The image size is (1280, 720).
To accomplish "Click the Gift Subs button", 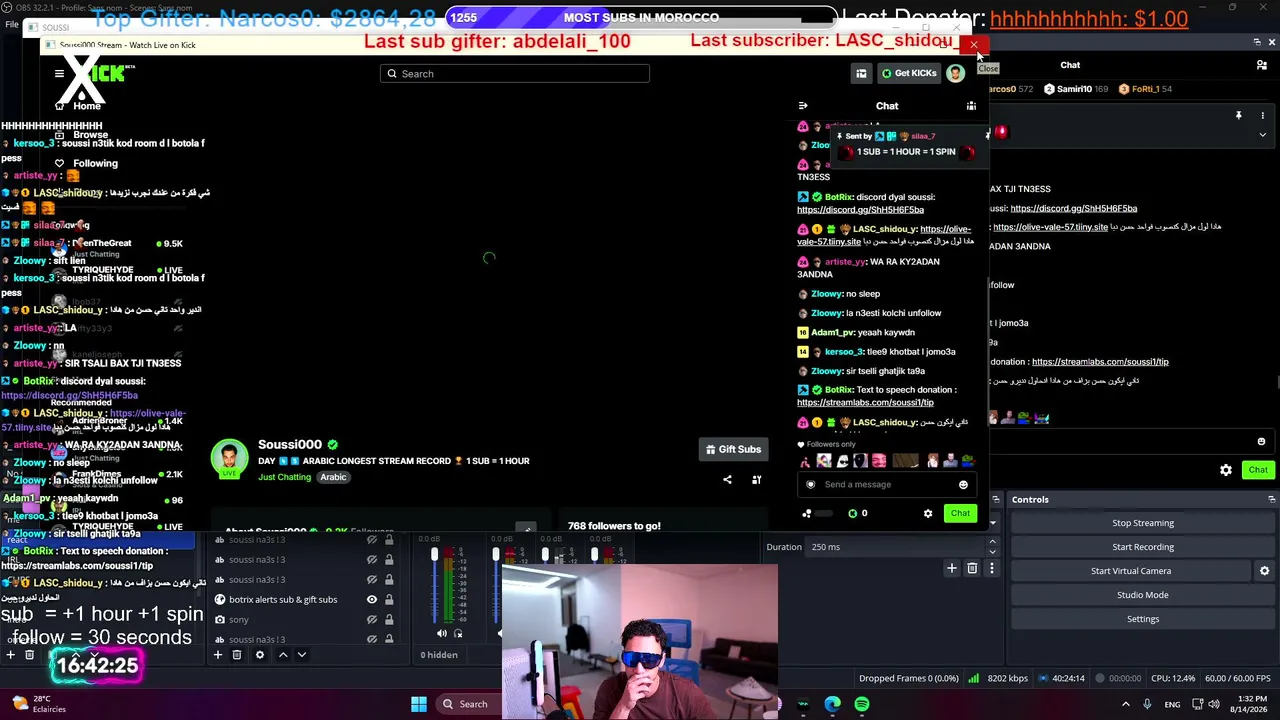I will click(733, 449).
